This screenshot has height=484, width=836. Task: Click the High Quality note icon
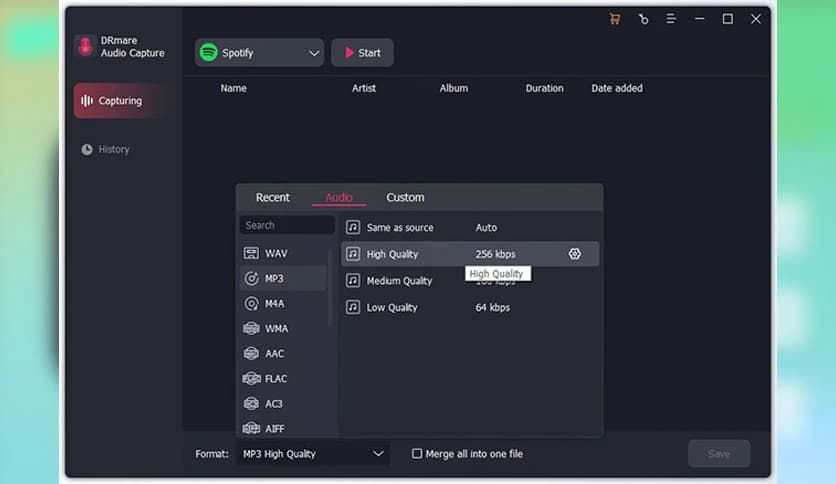click(x=352, y=254)
